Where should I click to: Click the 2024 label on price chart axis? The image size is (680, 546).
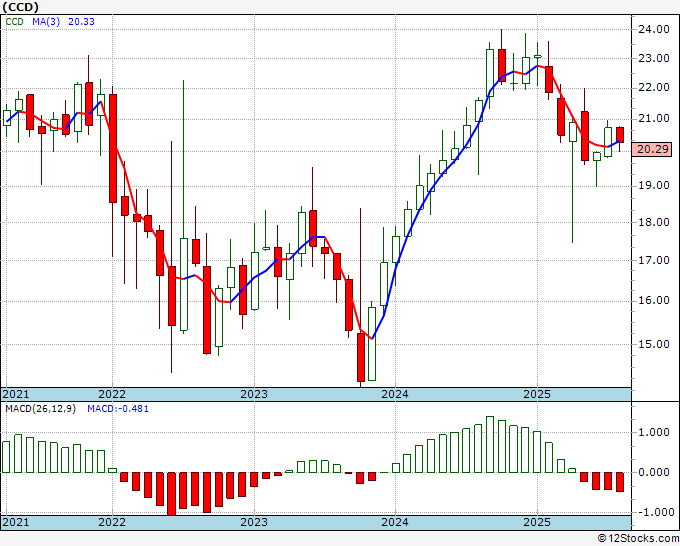coord(395,394)
